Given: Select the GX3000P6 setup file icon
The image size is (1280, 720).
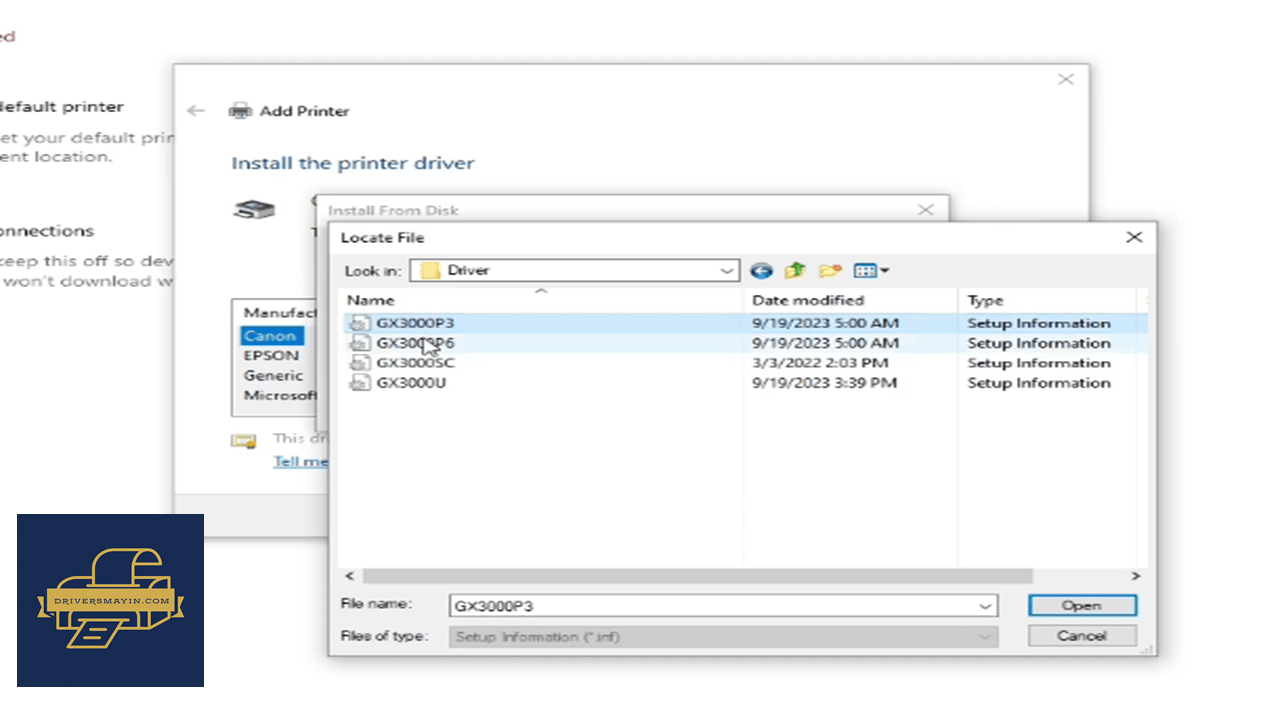Looking at the screenshot, I should click(x=359, y=343).
